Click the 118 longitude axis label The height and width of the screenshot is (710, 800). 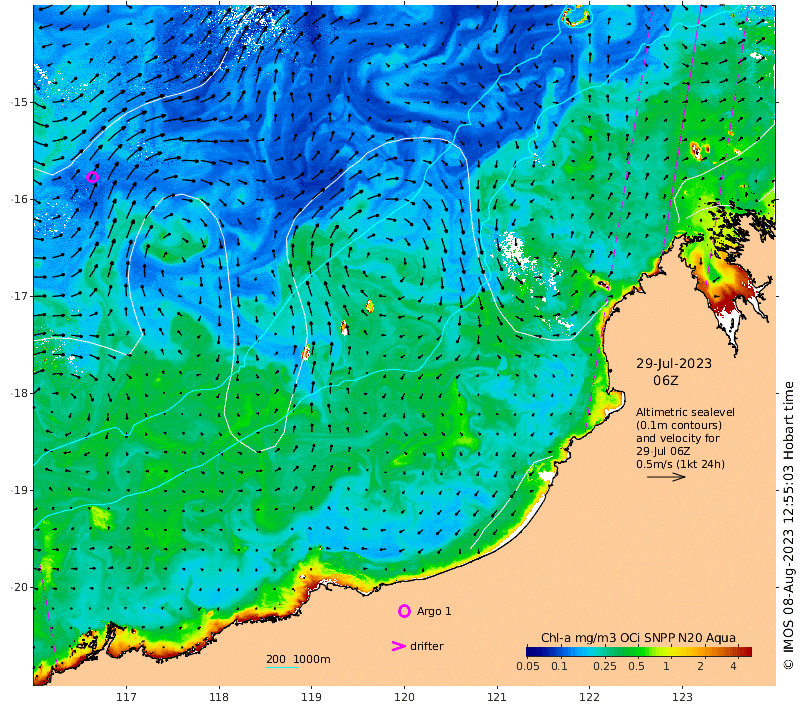(x=219, y=697)
